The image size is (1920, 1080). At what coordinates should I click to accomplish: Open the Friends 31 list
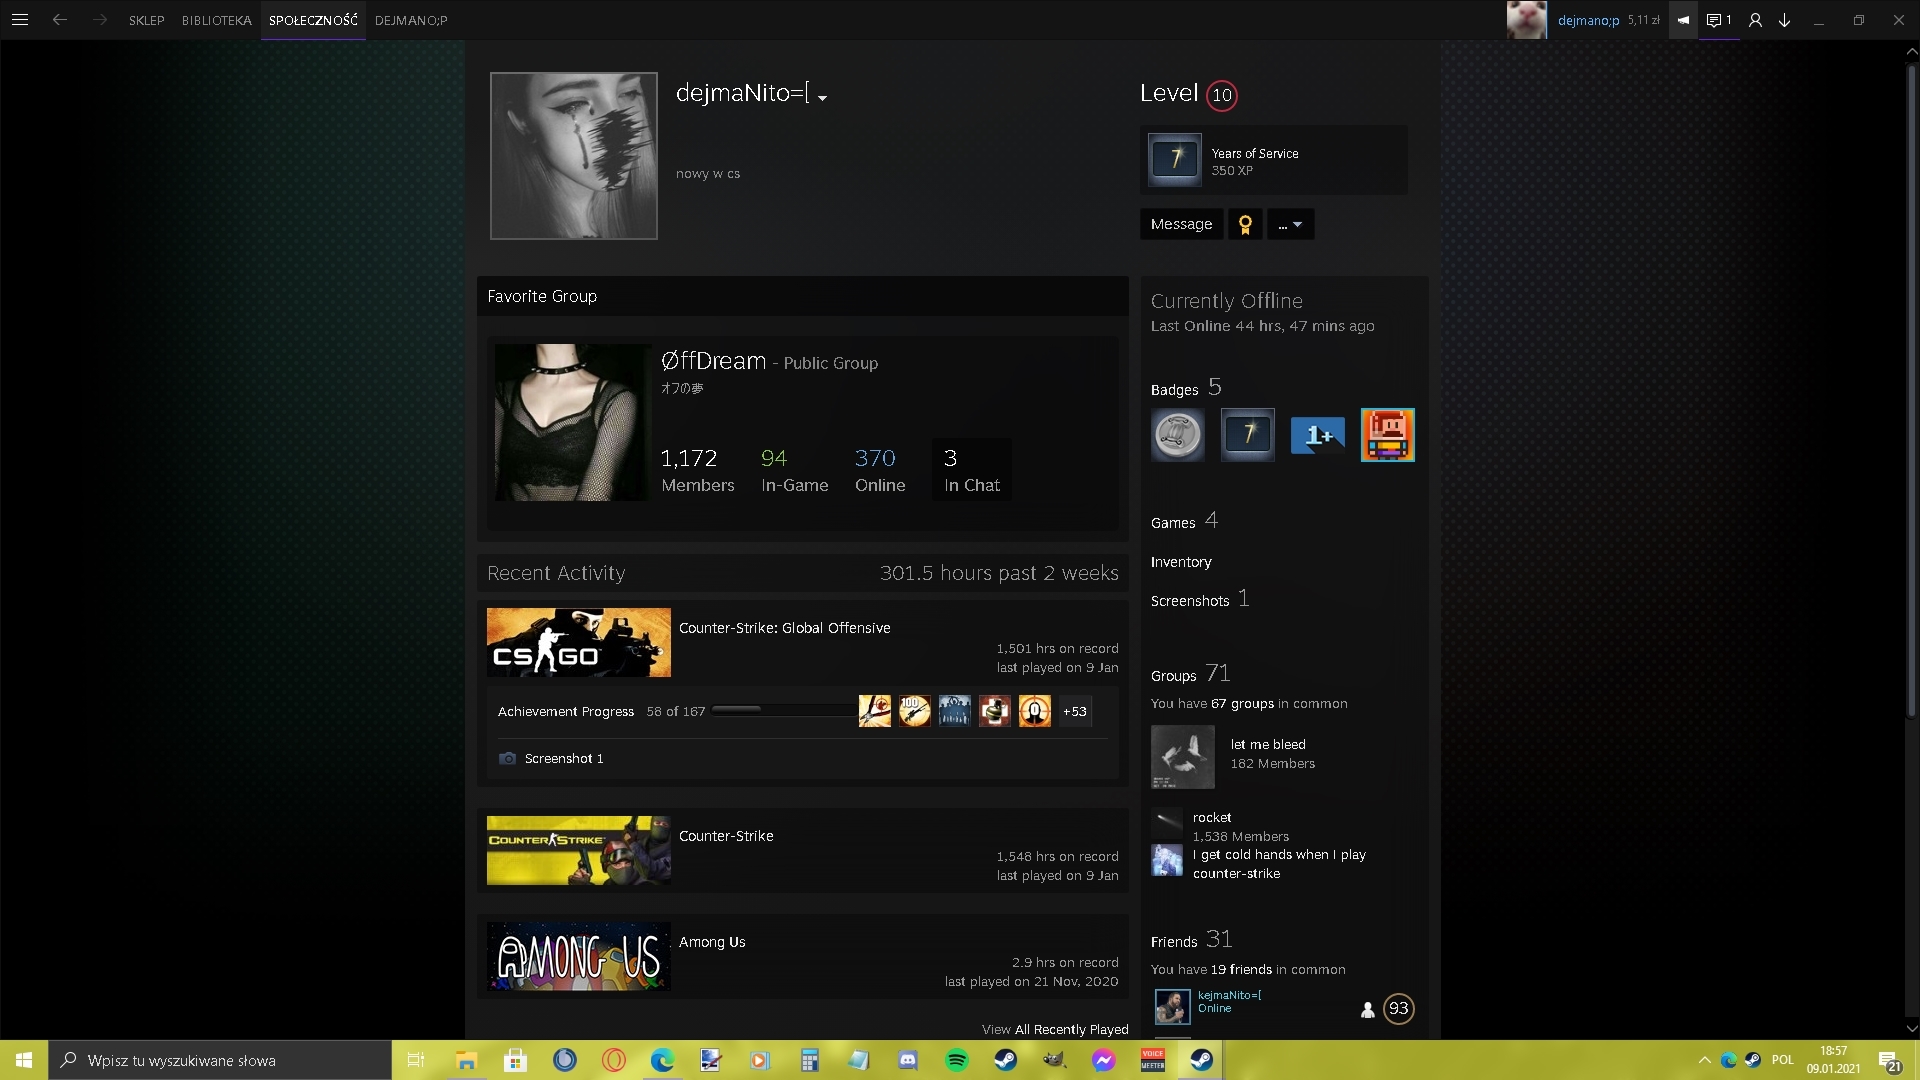coord(1191,940)
